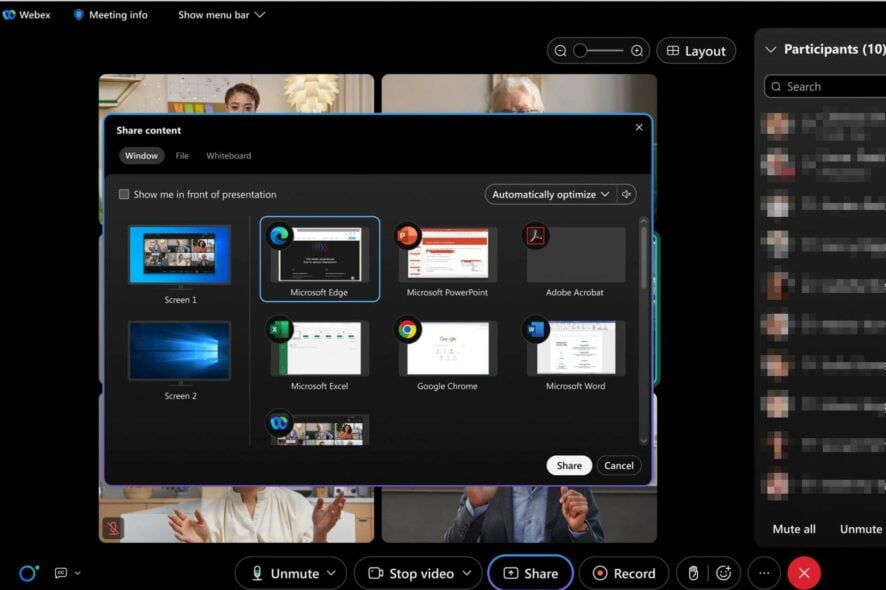Switch to the File tab
This screenshot has width=886, height=590.
pos(182,156)
